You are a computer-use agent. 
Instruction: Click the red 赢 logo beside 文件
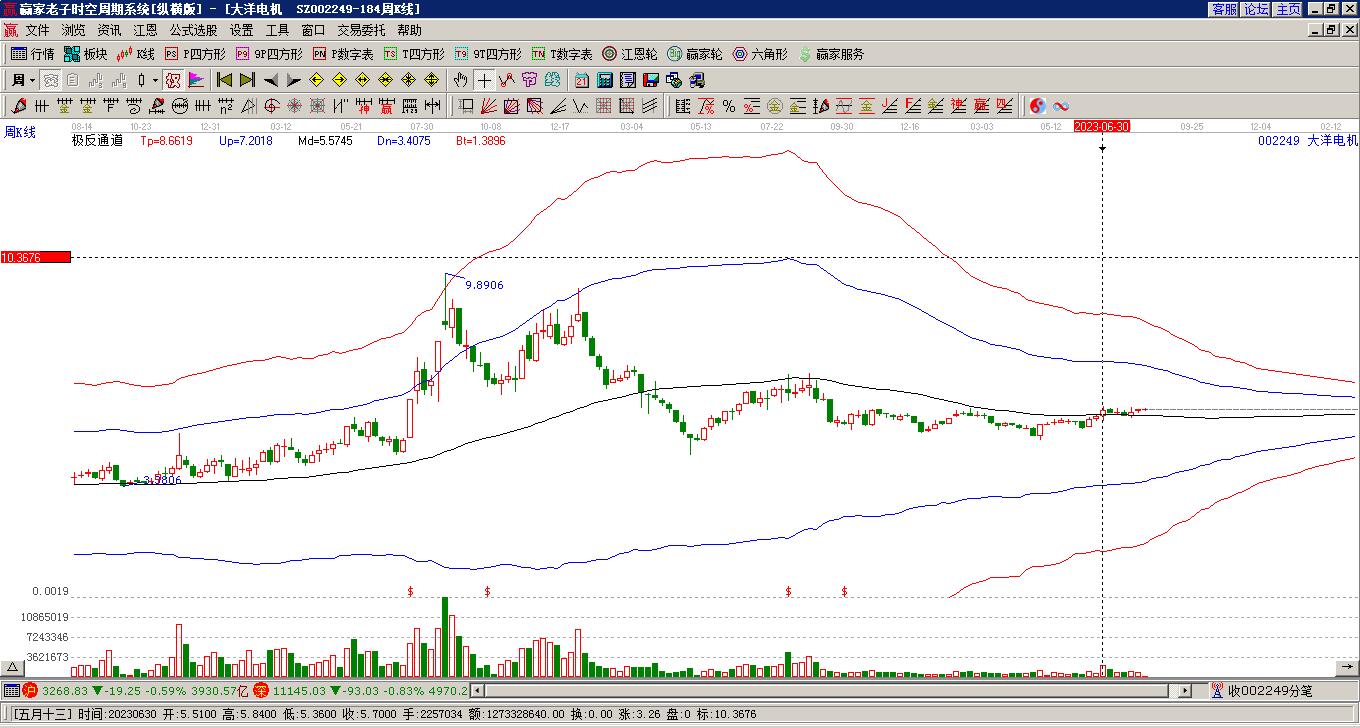tap(11, 31)
